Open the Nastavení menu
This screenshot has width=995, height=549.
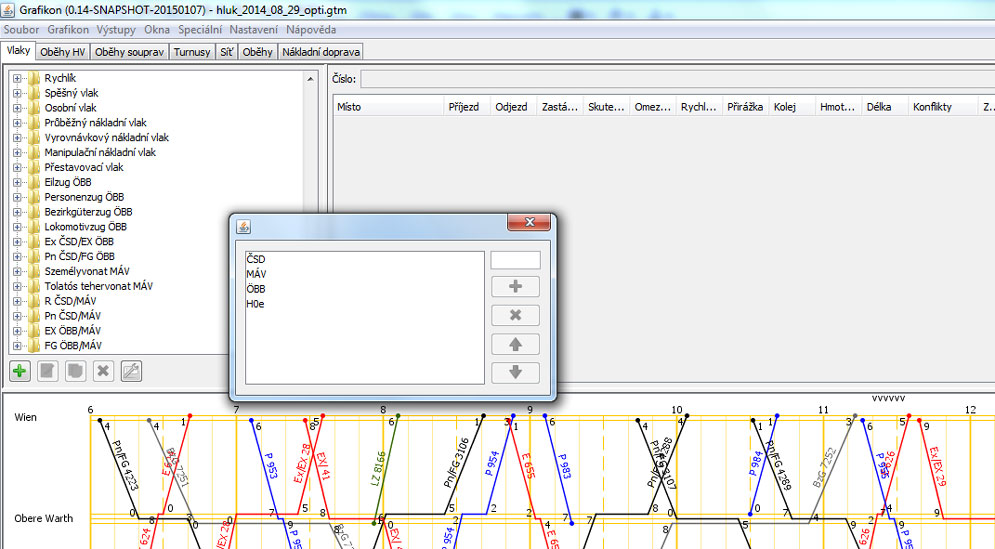pos(253,30)
